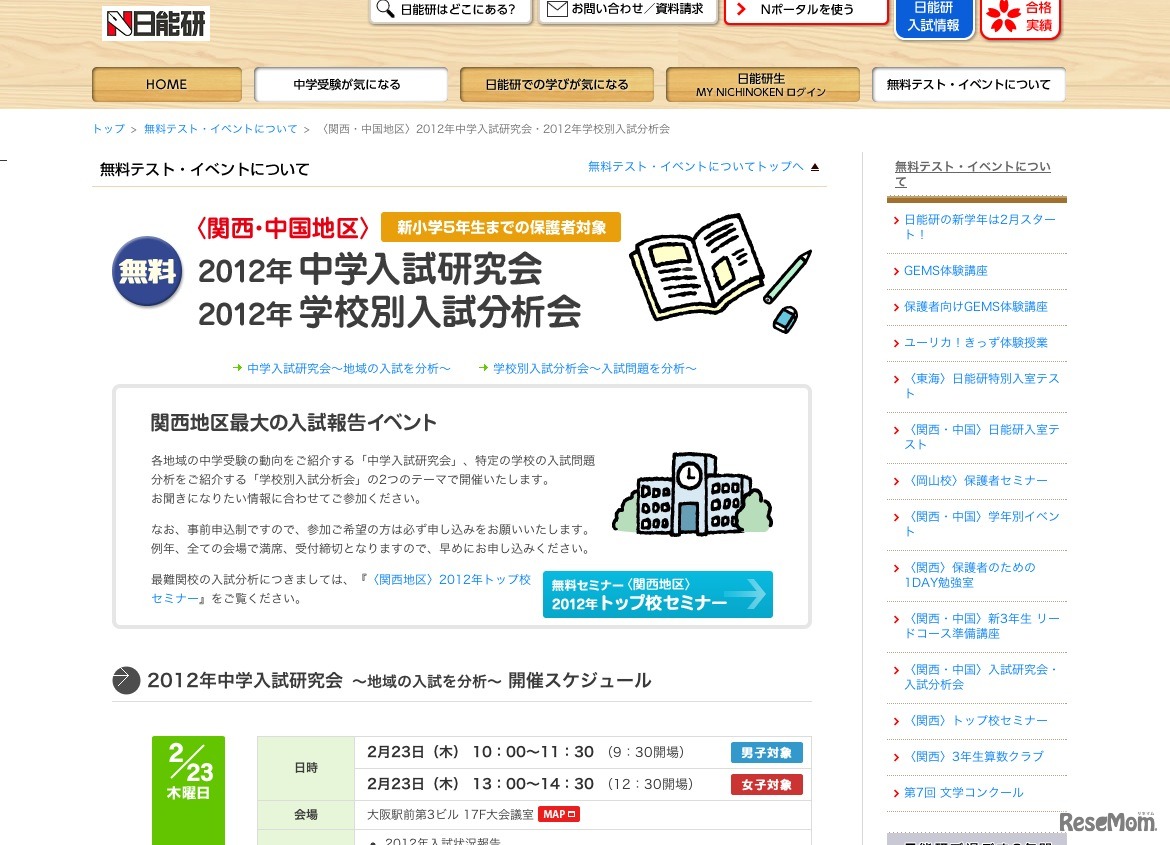Click the Nポータルを使う button
Viewport: 1170px width, 845px height.
pos(806,11)
